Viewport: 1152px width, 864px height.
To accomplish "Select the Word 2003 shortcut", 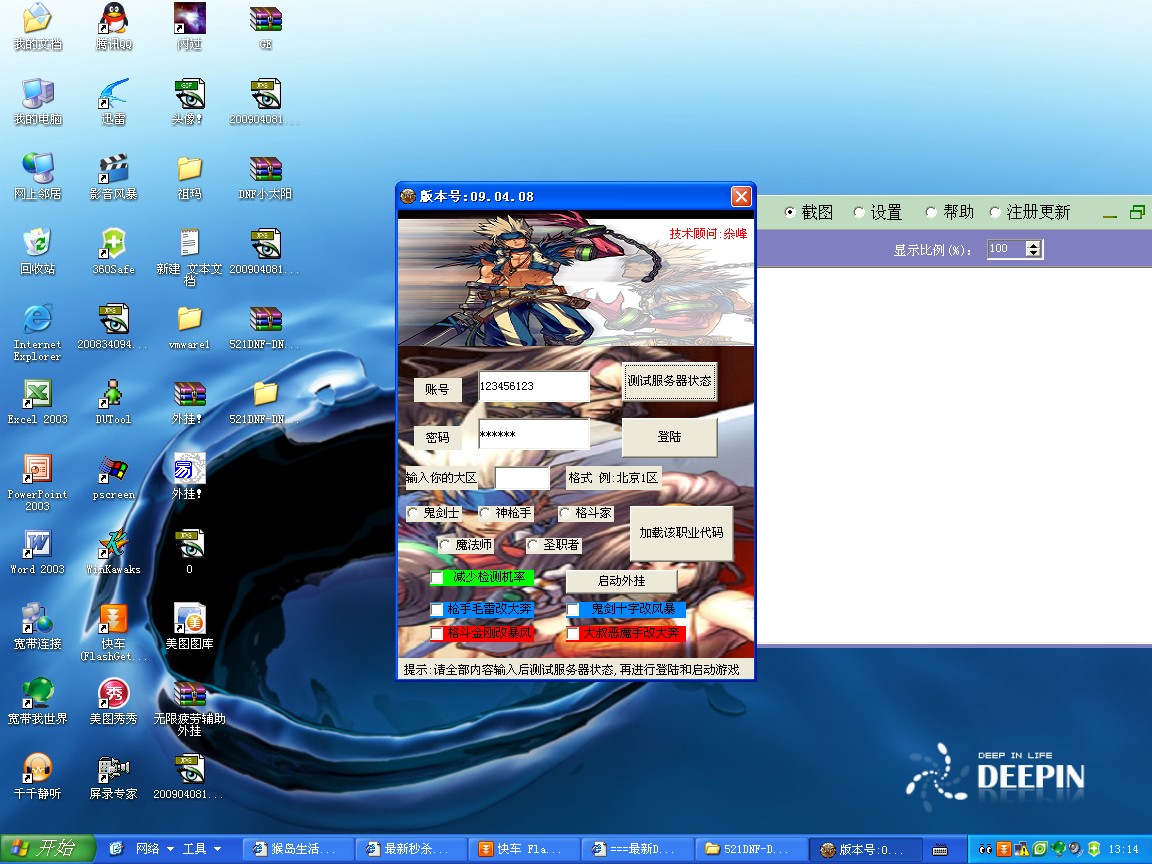I will [37, 551].
